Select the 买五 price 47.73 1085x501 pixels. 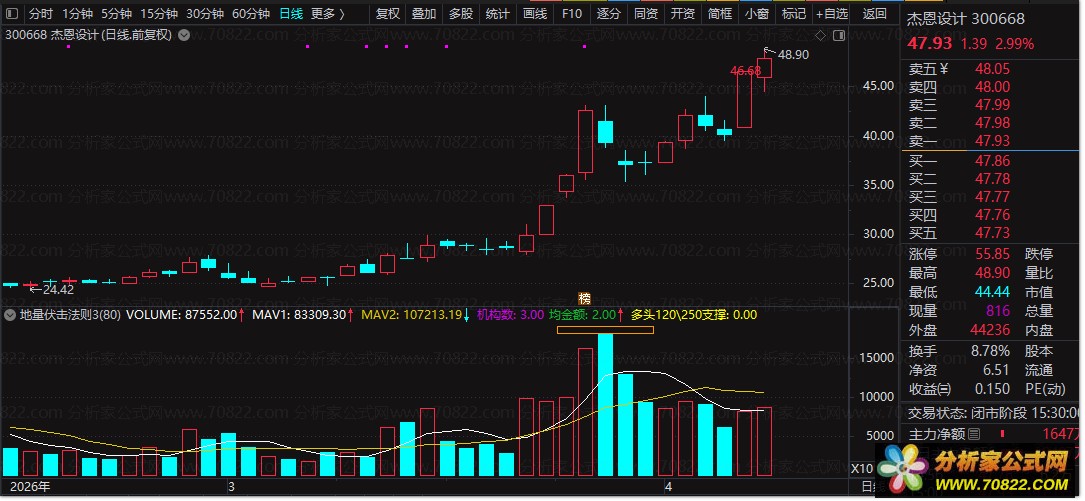coord(992,233)
